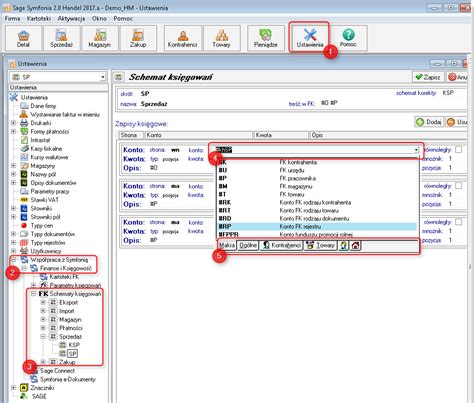Select the Znaczniki tree item
The width and height of the screenshot is (474, 403).
42,388
